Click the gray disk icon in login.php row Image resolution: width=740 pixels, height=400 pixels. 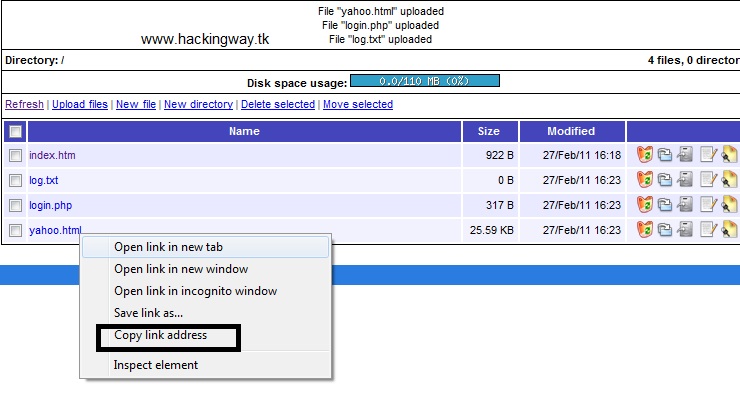pos(685,204)
